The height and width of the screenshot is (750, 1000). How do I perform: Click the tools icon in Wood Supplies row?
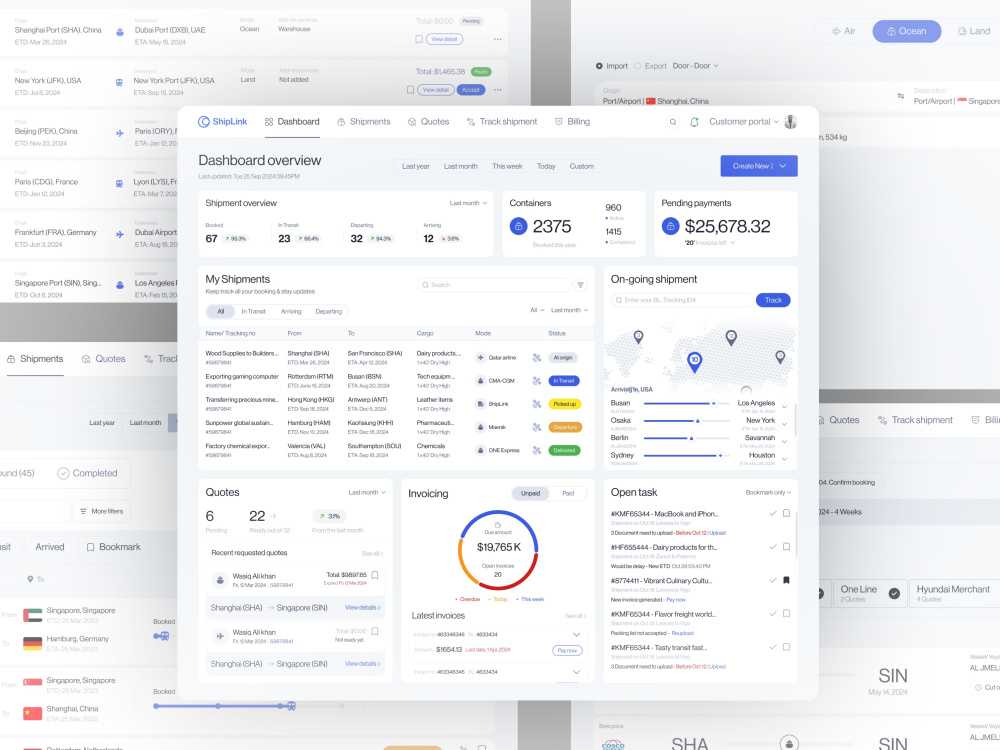tap(536, 358)
